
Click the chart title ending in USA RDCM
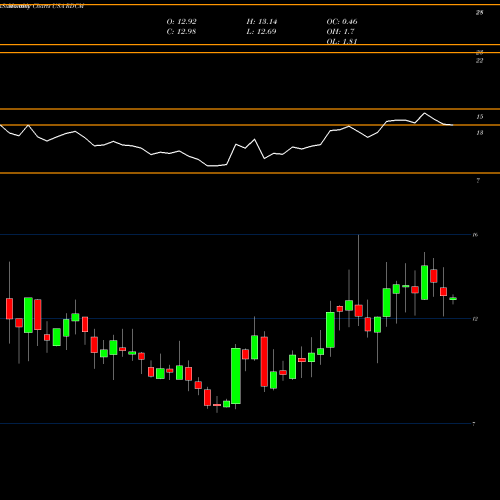[42, 6]
